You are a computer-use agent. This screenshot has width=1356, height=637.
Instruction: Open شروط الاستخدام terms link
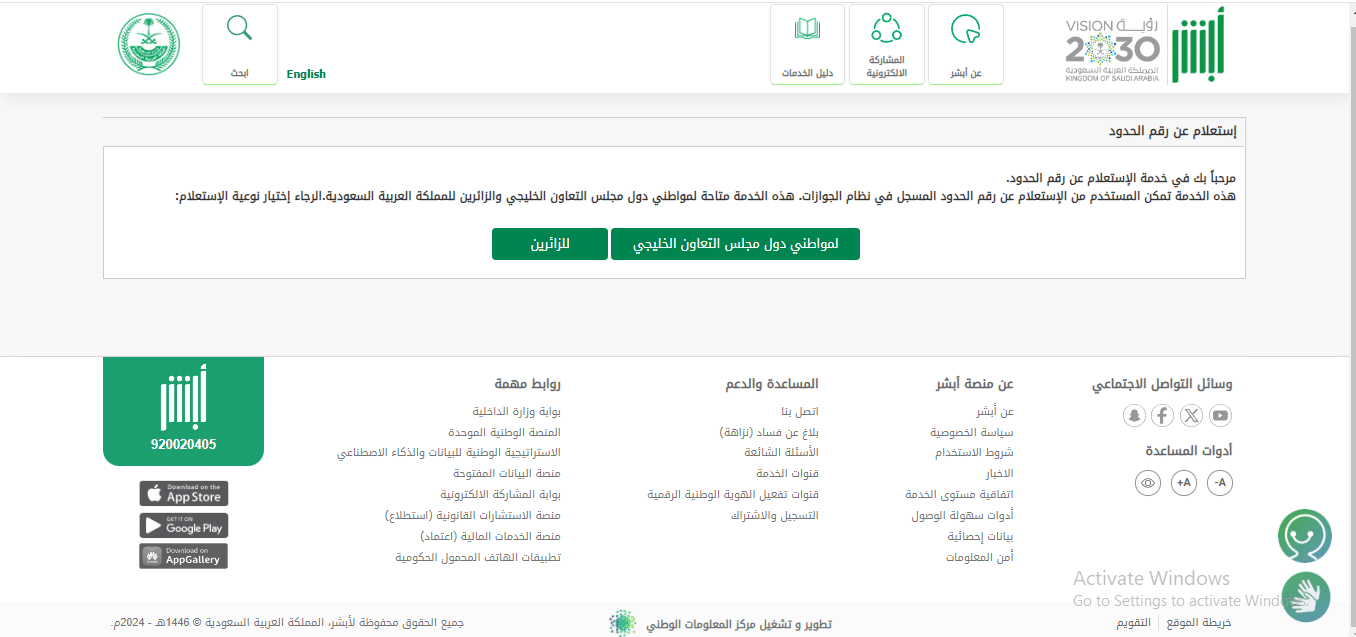click(974, 453)
